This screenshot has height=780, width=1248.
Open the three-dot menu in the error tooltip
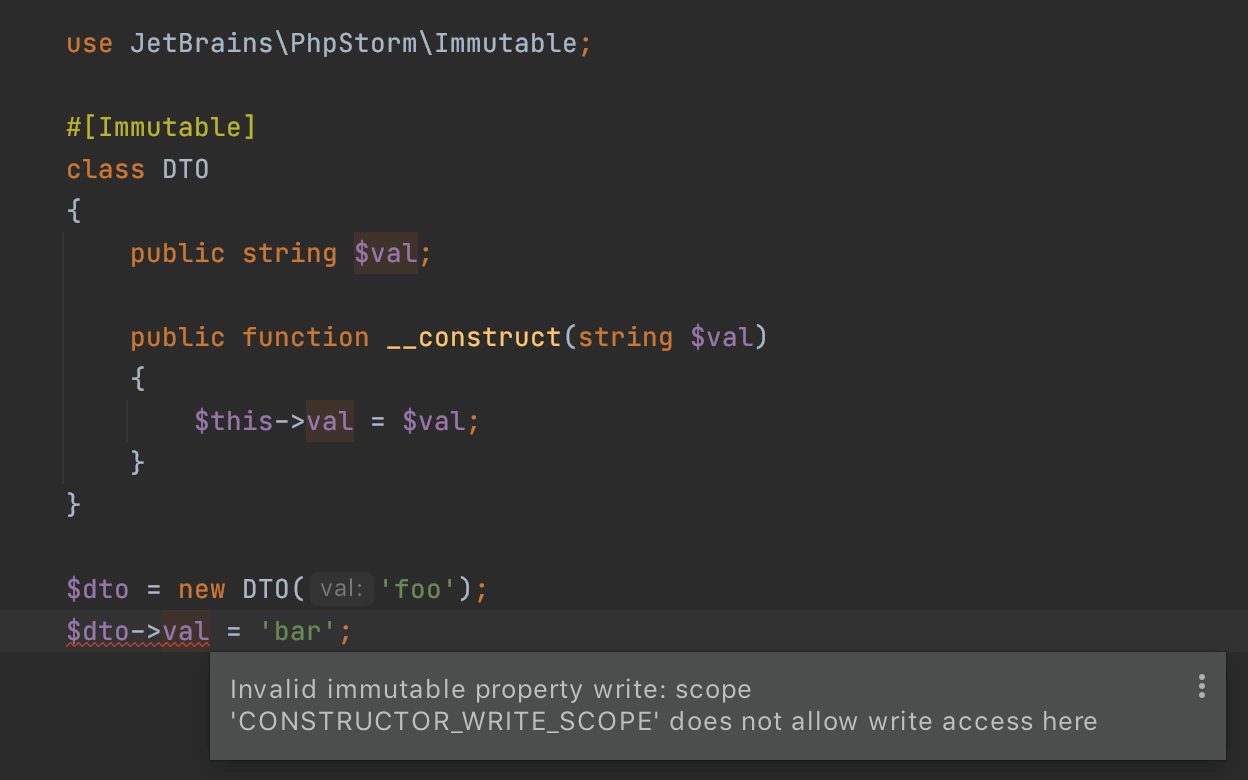[x=1201, y=686]
